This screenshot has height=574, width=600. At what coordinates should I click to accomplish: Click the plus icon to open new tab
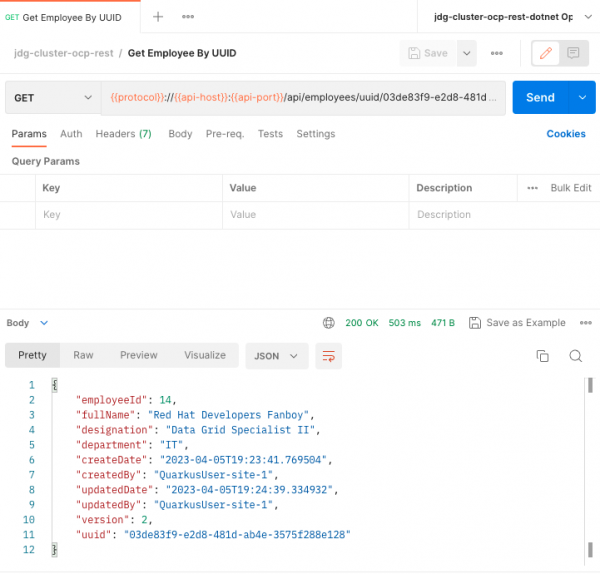click(x=158, y=17)
